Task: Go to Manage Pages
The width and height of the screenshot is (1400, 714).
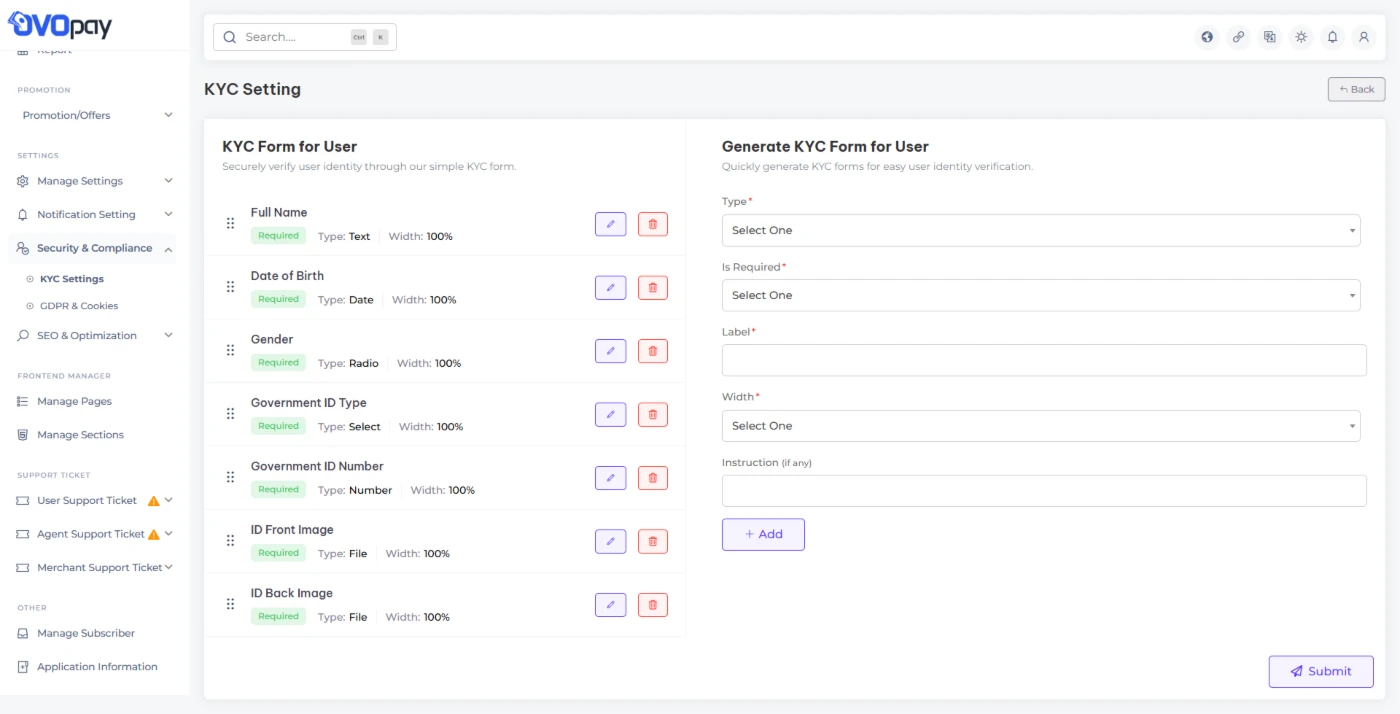Action: pos(74,401)
